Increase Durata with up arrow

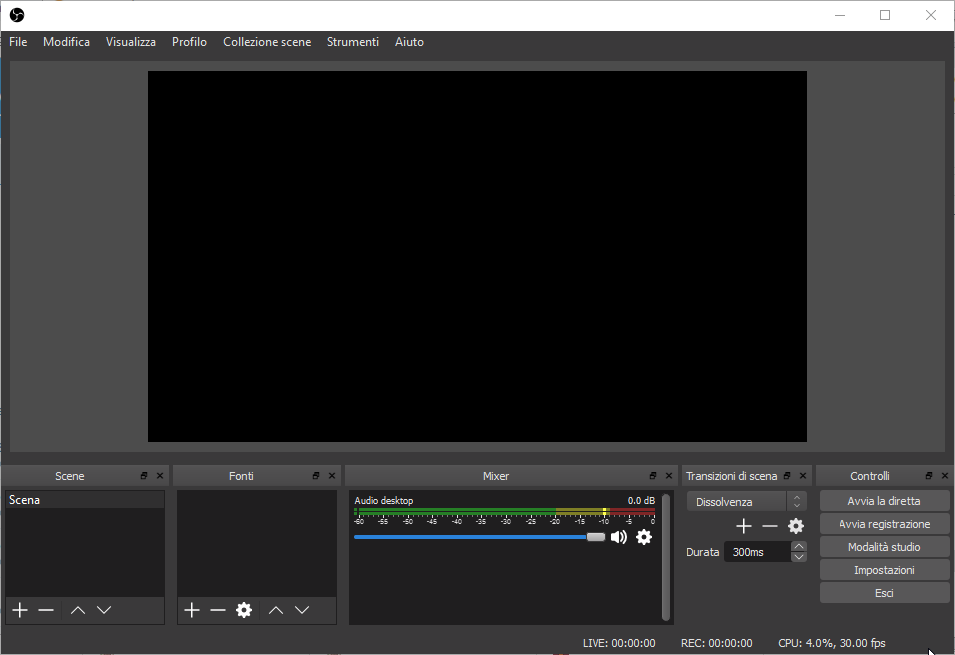799,547
